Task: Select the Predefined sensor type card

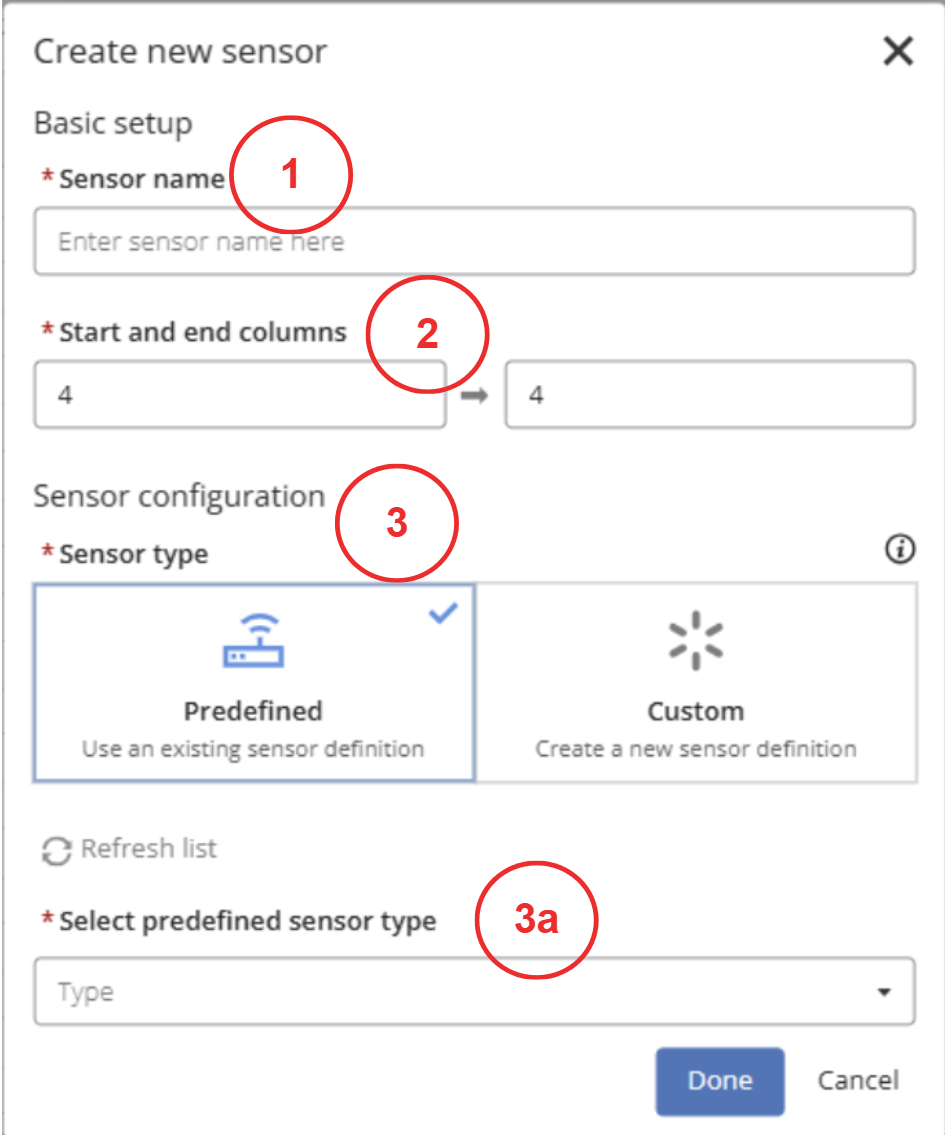Action: point(254,682)
